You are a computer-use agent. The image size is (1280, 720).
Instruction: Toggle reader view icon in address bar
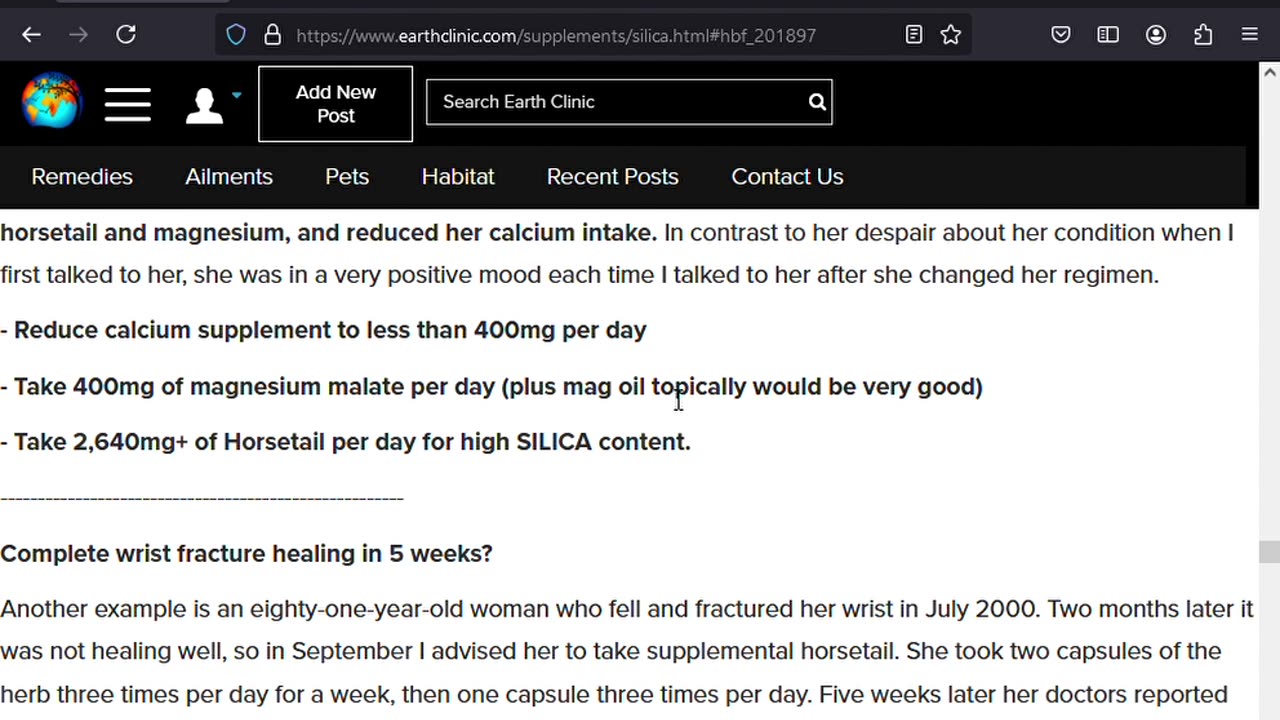tap(914, 35)
